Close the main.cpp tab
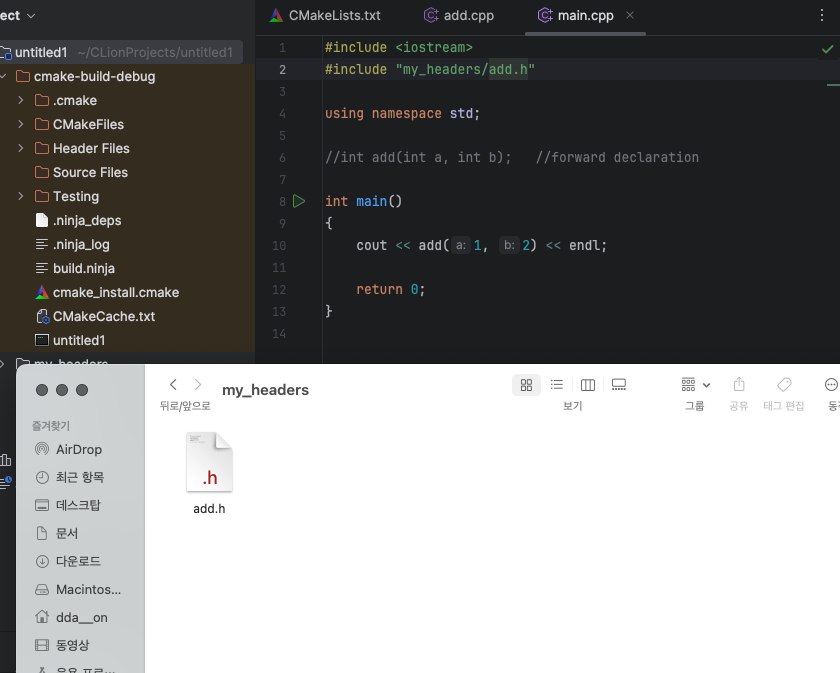The width and height of the screenshot is (840, 673). click(630, 16)
